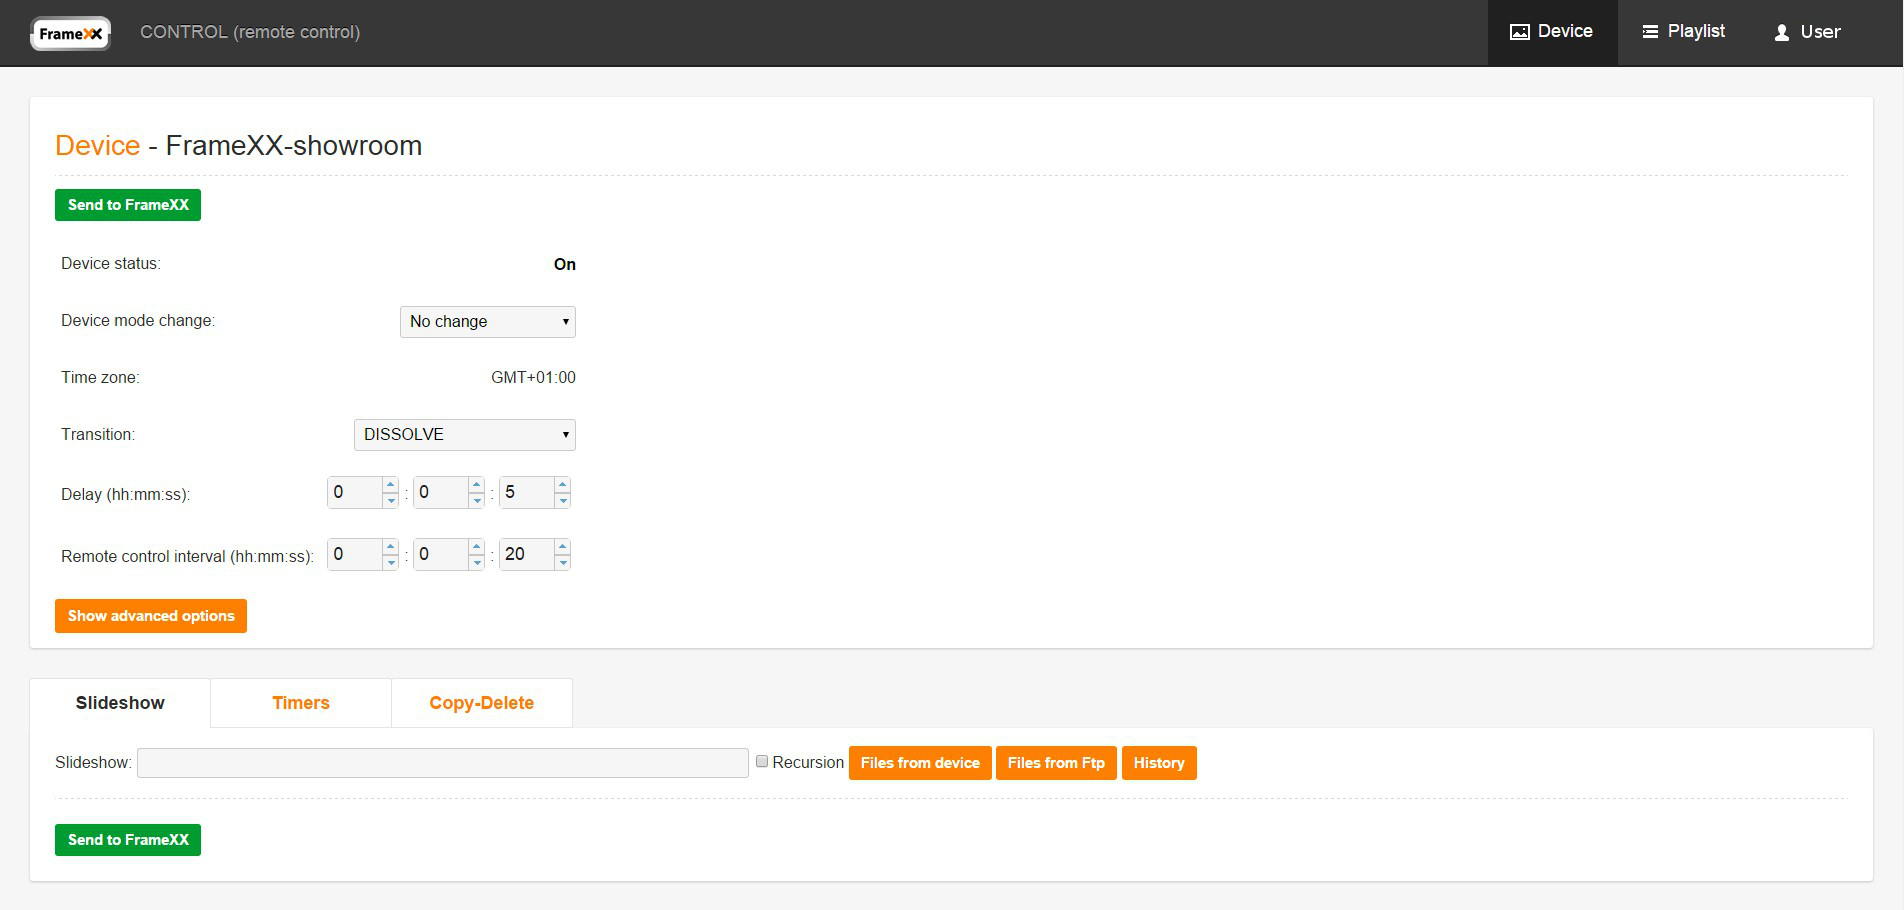Click the orange Device heading word
Viewport: 1904px width, 910px height.
(x=97, y=146)
